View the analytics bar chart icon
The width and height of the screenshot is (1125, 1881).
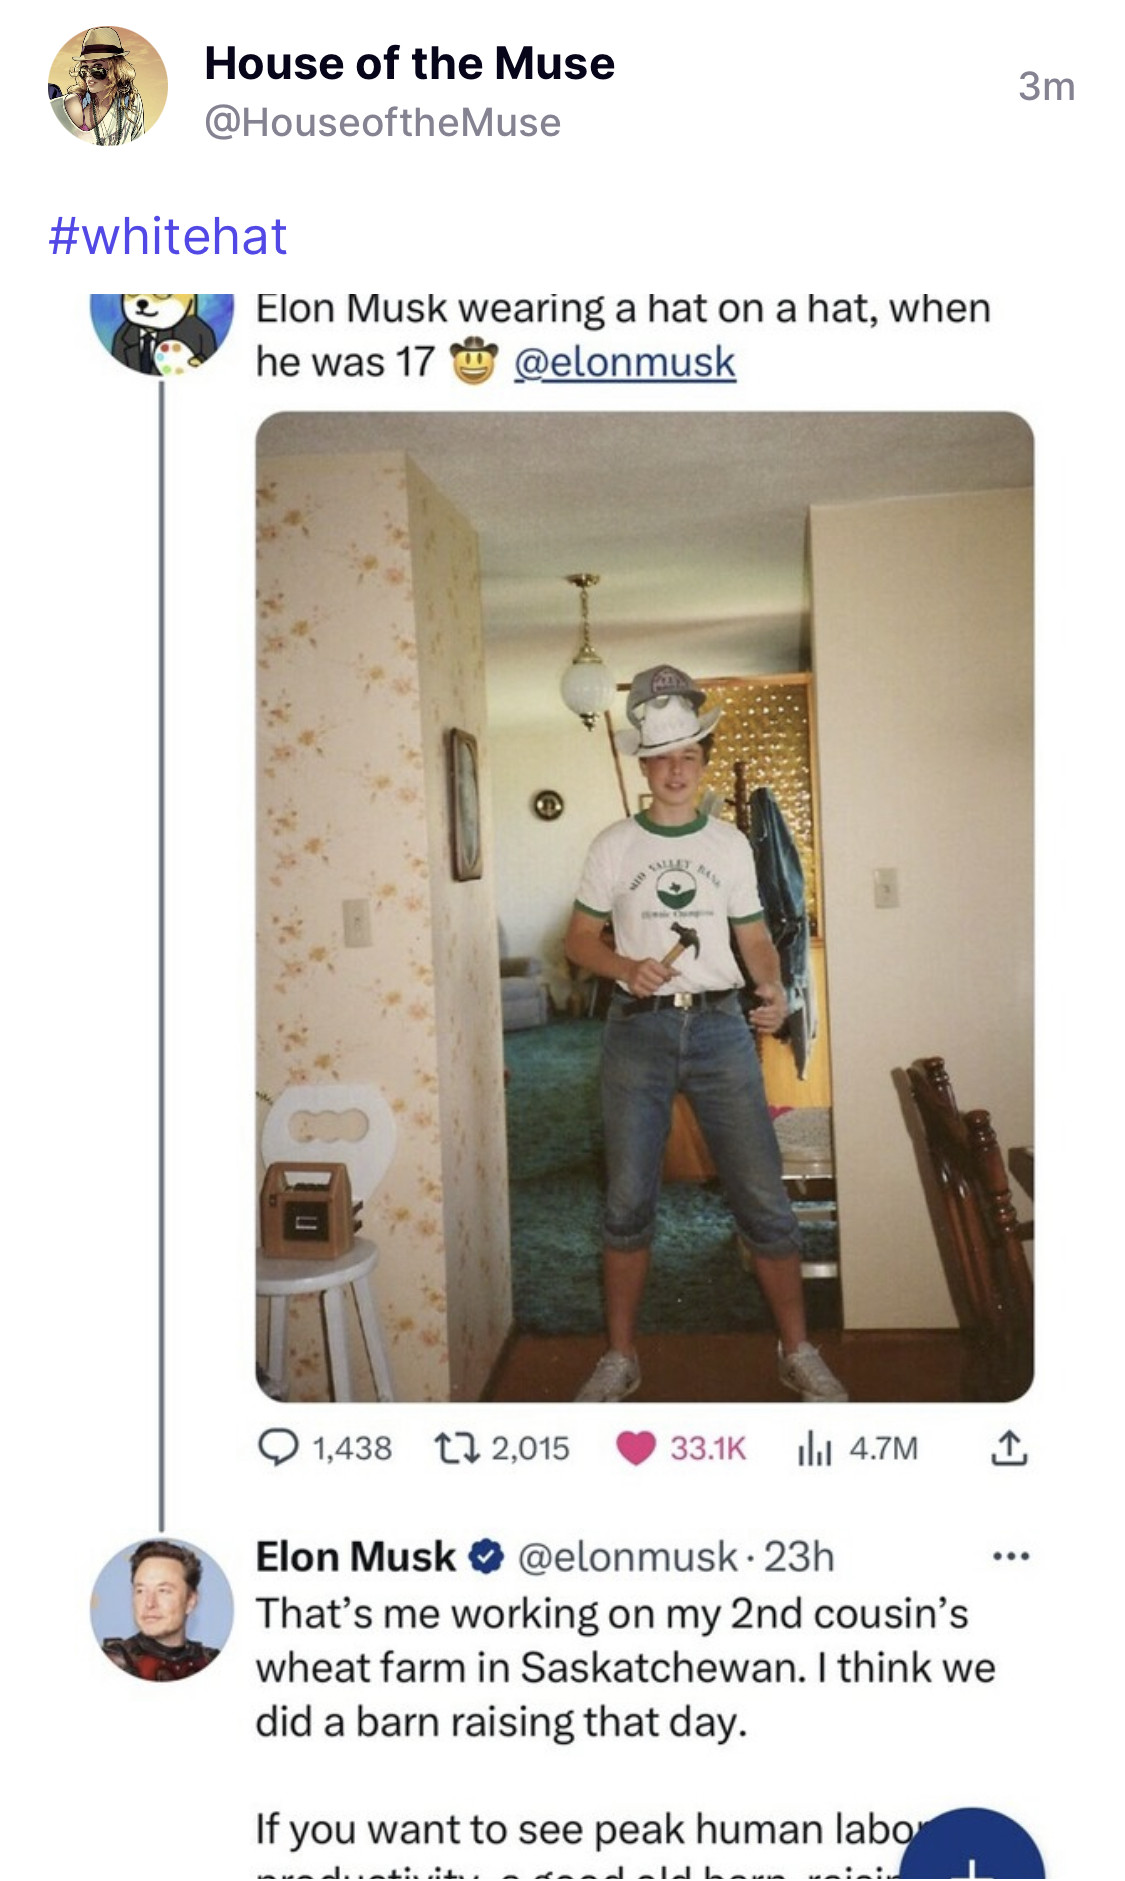pos(815,1448)
